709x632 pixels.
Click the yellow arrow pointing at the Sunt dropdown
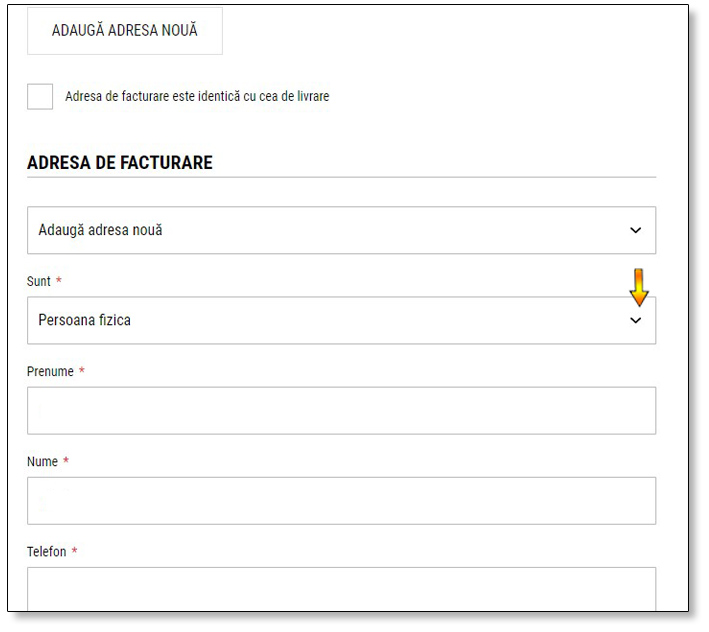[x=639, y=287]
